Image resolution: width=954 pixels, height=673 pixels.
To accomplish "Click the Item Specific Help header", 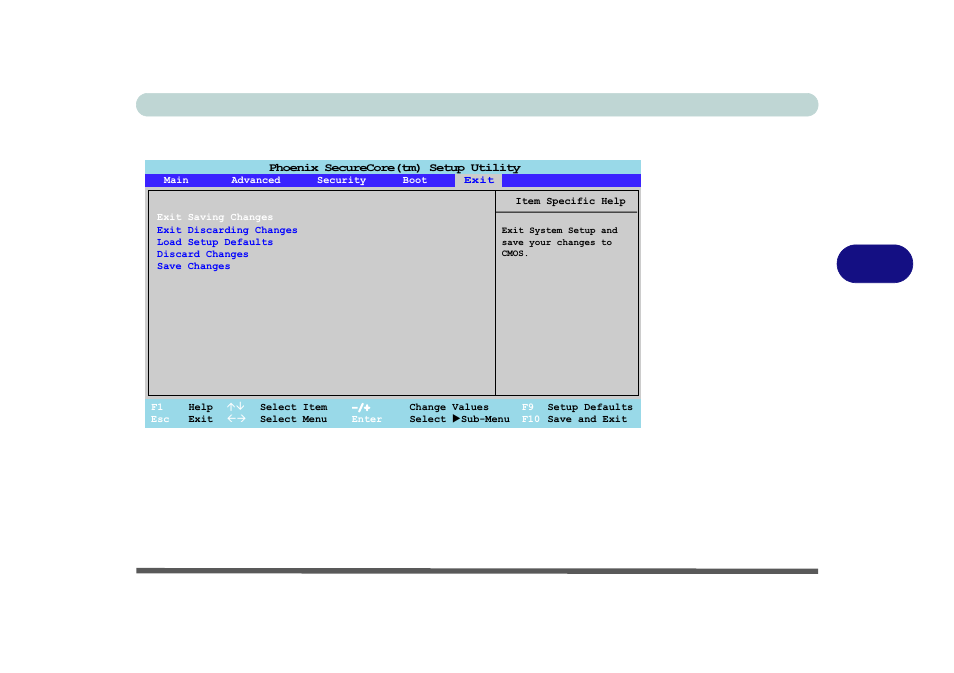I will [x=570, y=201].
